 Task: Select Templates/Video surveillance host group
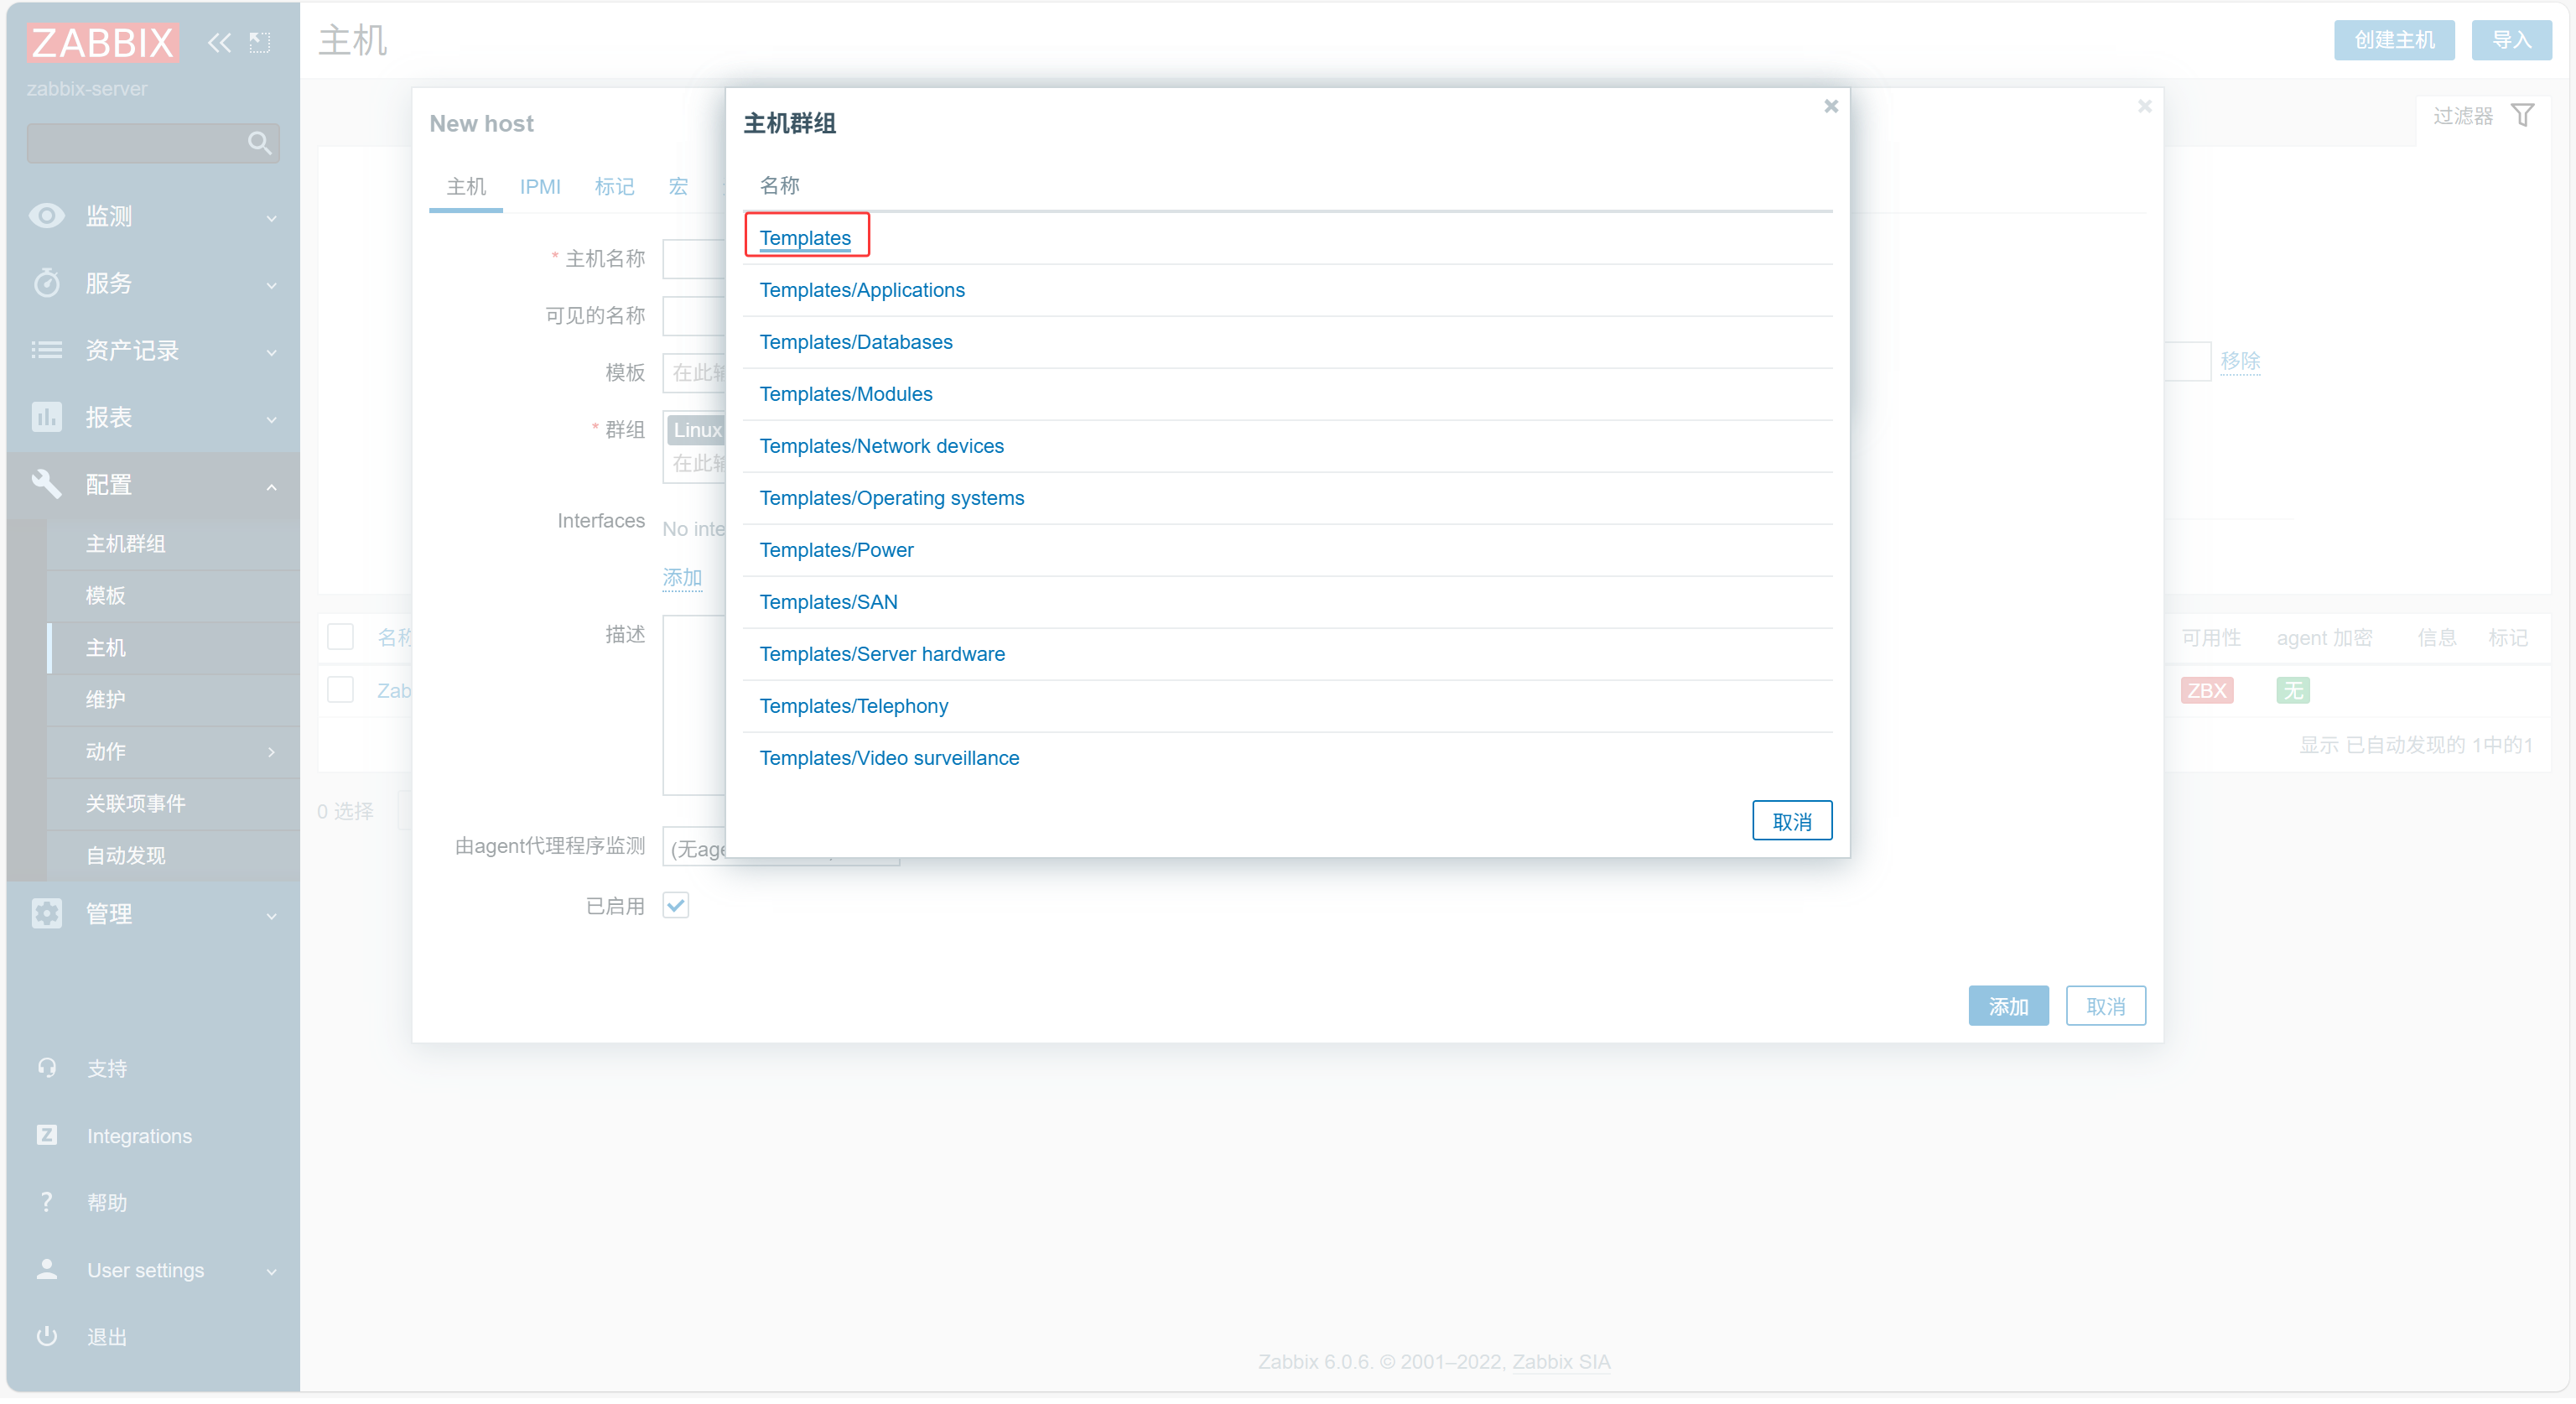(x=890, y=758)
